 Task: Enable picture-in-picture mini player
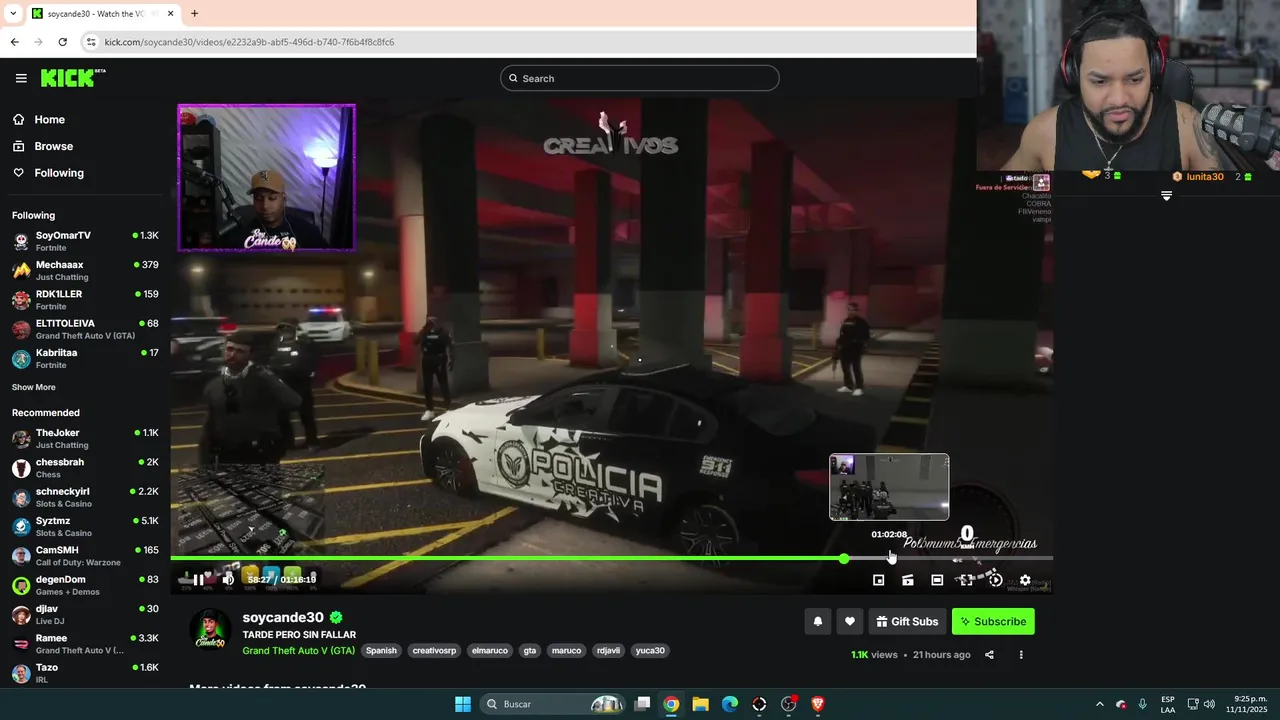(x=878, y=580)
